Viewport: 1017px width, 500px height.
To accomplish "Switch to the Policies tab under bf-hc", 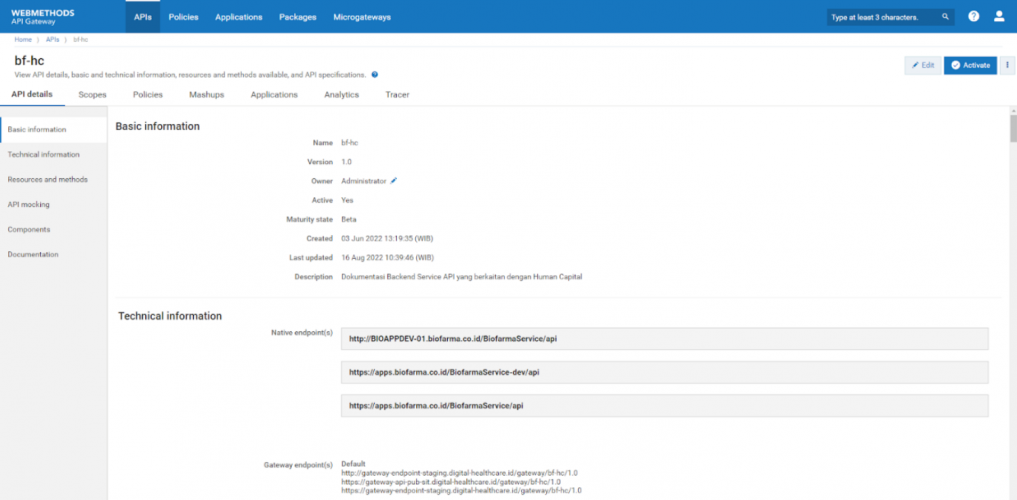I will coord(148,95).
